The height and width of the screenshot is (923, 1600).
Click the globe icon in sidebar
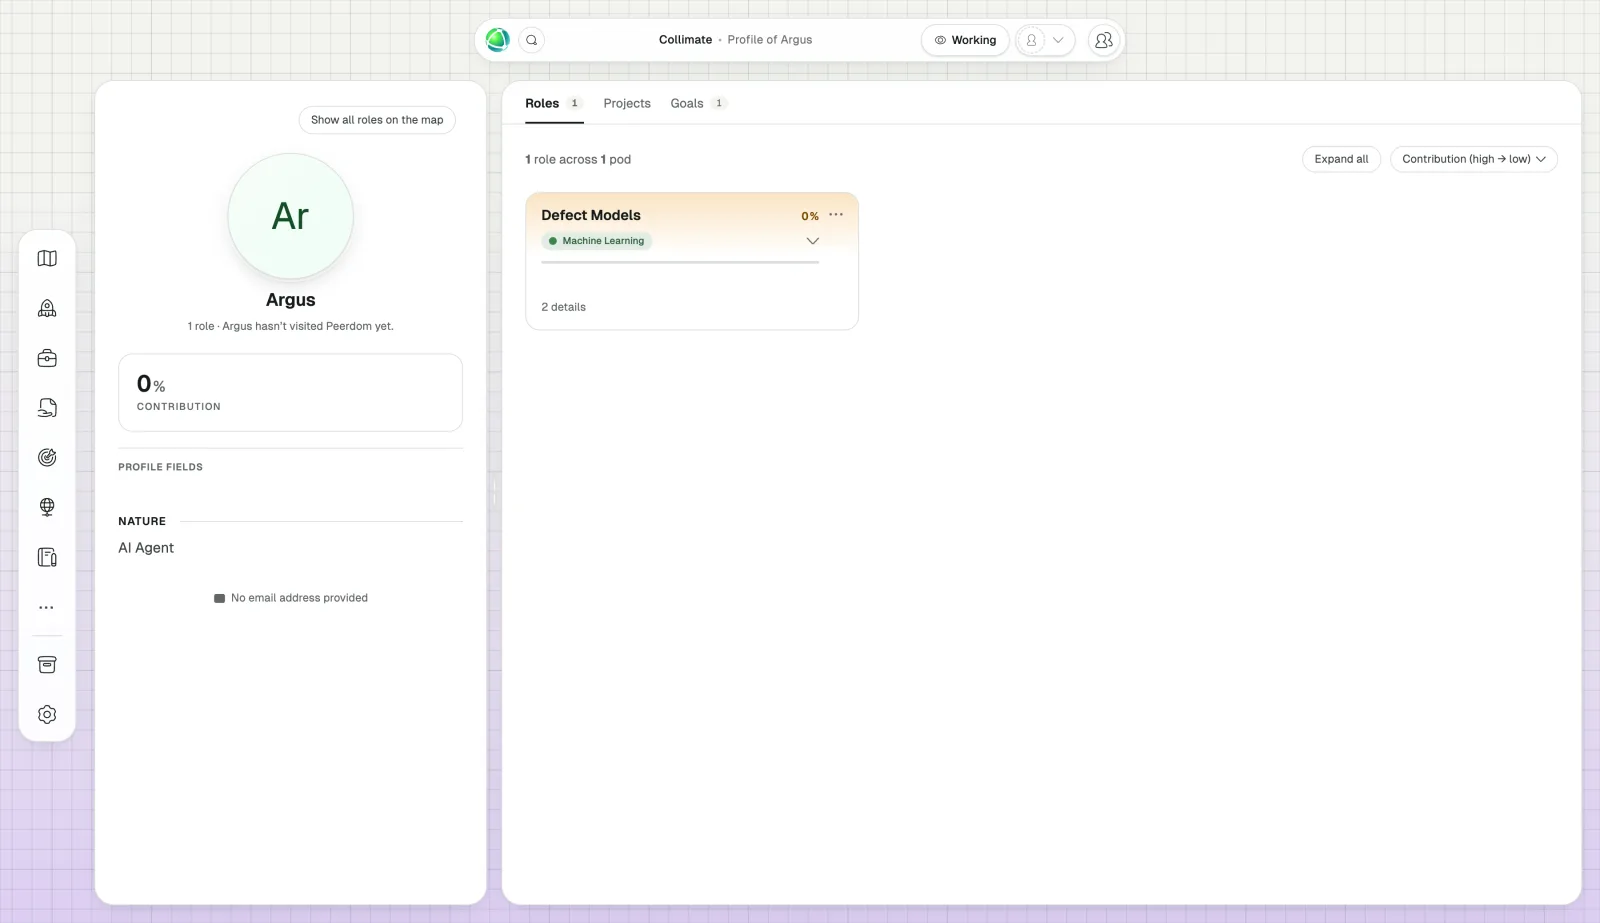point(47,507)
